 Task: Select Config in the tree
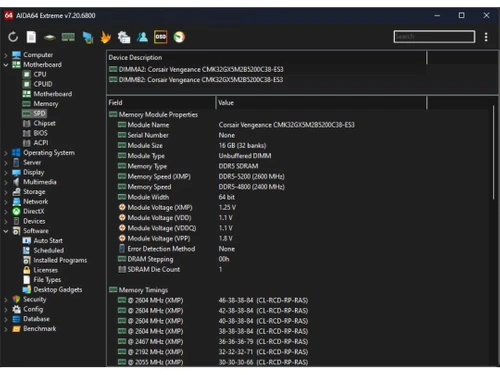point(33,309)
